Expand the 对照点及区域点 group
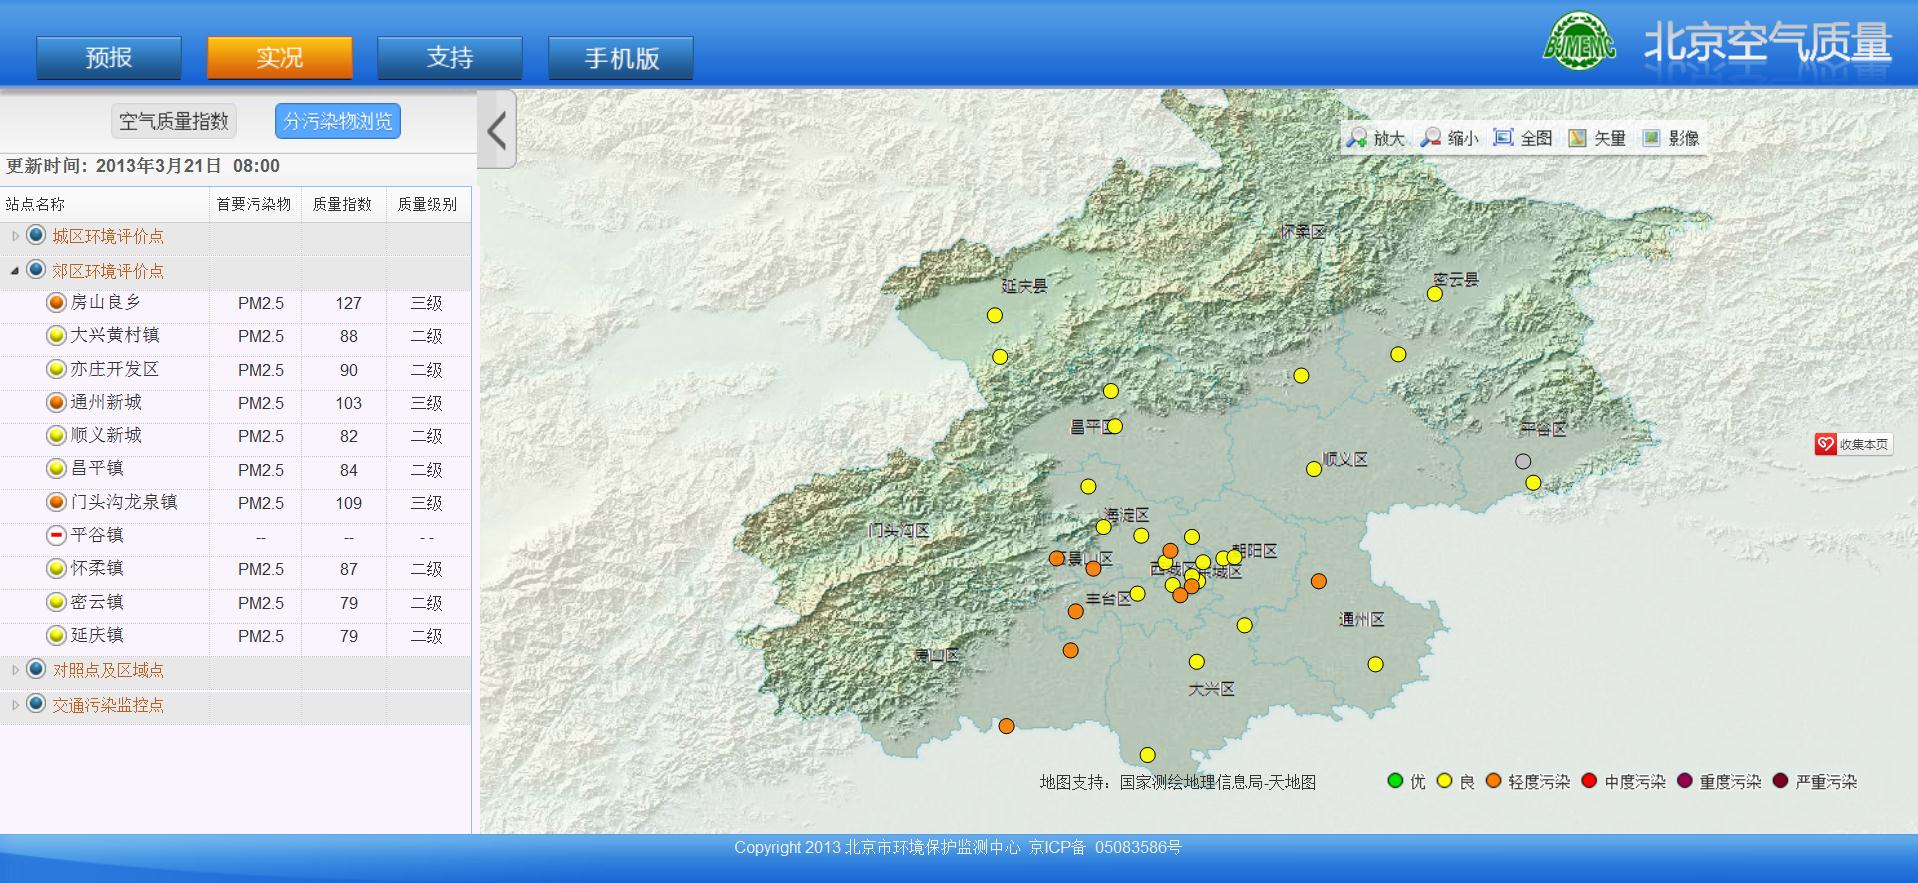This screenshot has width=1918, height=883. [15, 670]
